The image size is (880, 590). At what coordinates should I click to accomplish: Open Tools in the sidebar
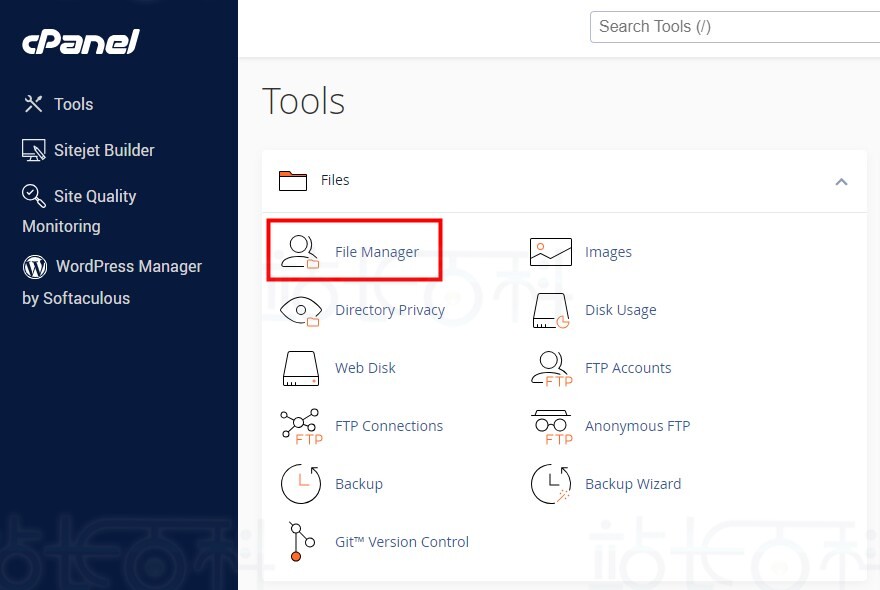(x=72, y=104)
